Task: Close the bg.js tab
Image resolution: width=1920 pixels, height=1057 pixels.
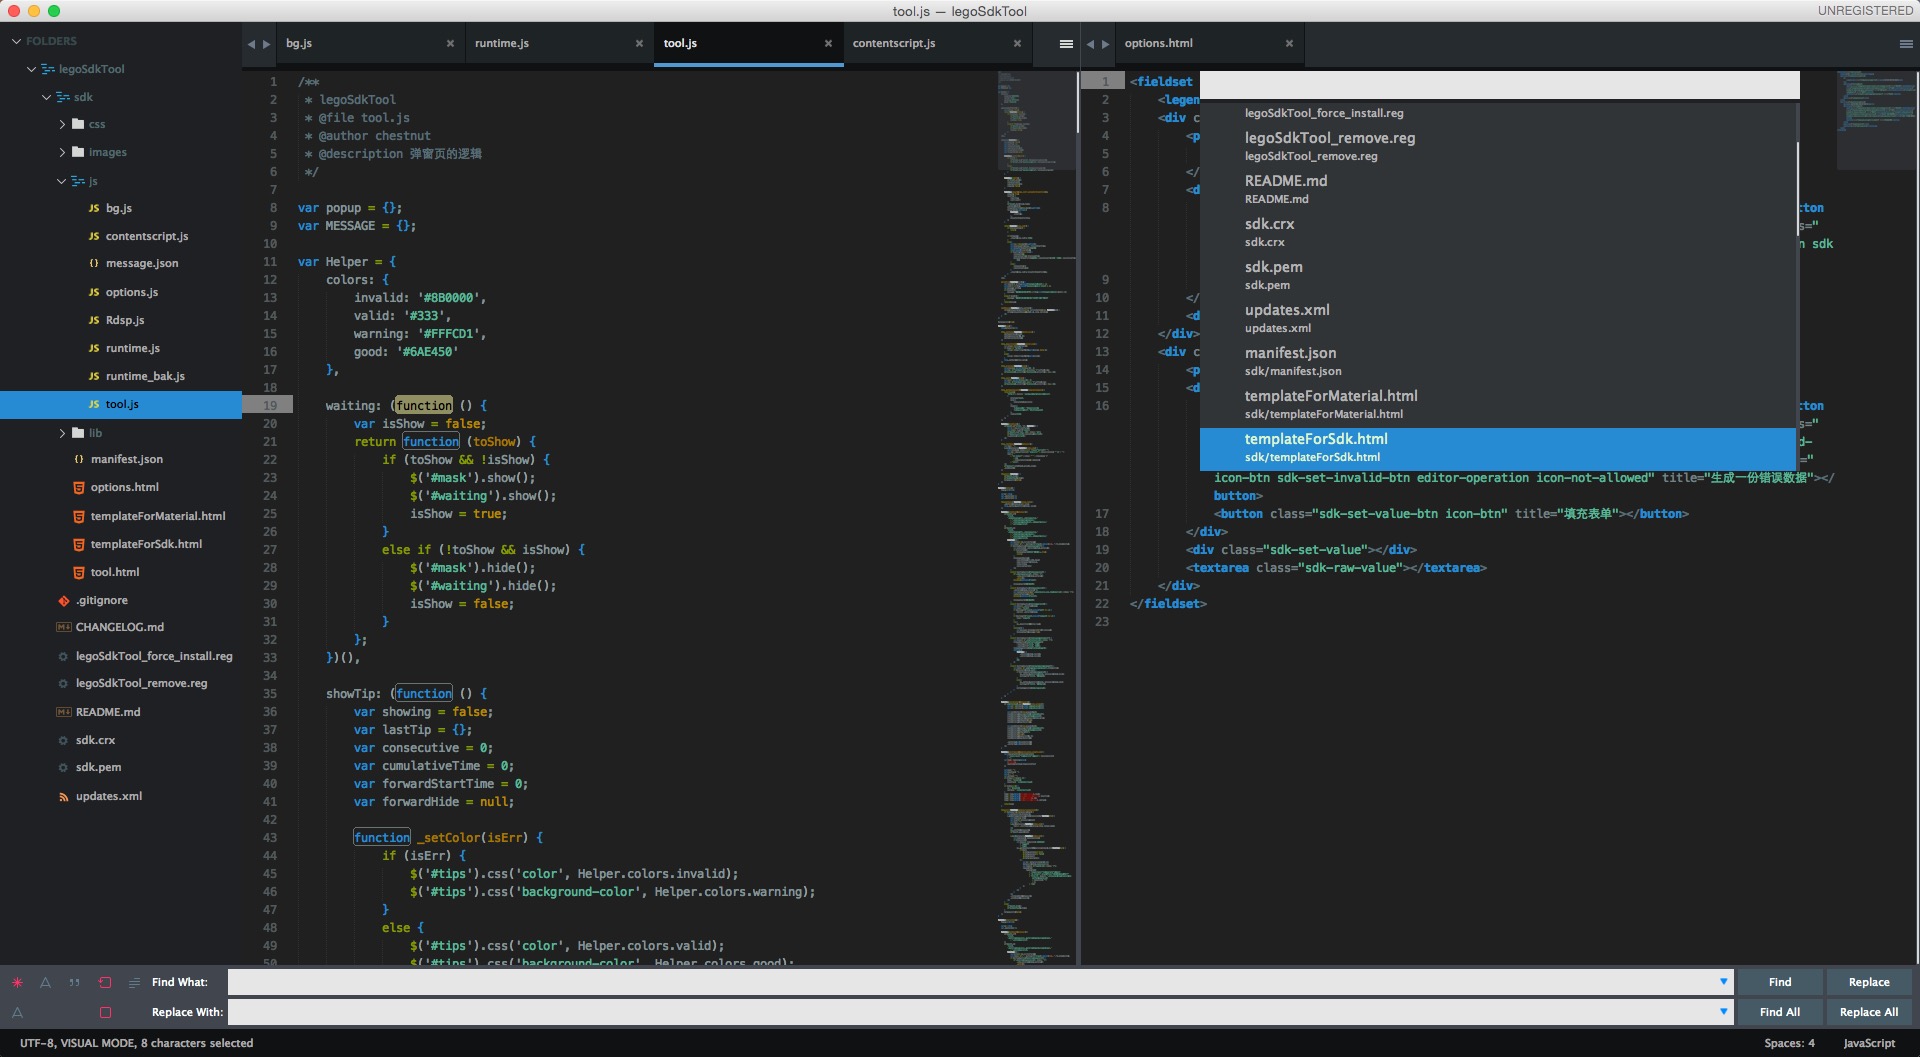Action: pyautogui.click(x=450, y=43)
